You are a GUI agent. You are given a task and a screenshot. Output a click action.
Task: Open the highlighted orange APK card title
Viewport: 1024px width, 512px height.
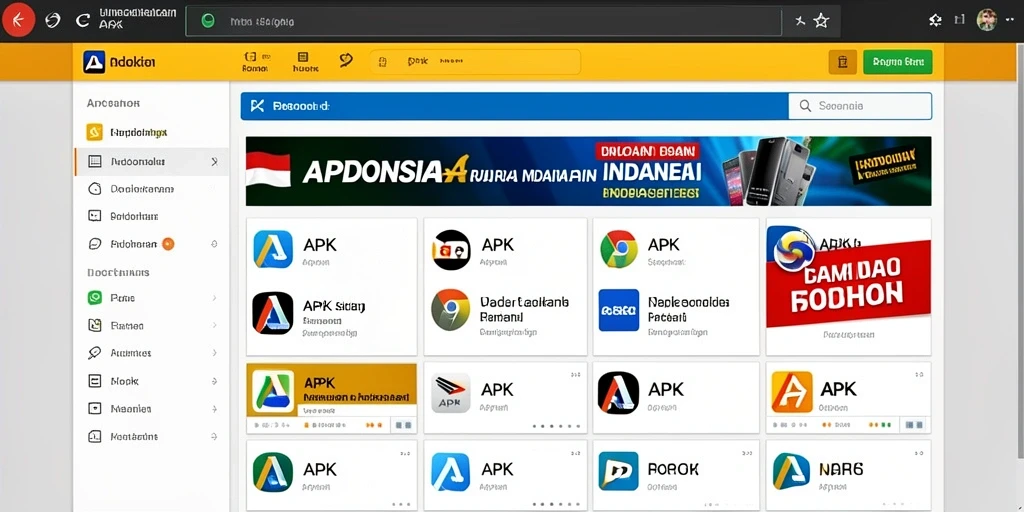click(x=319, y=382)
